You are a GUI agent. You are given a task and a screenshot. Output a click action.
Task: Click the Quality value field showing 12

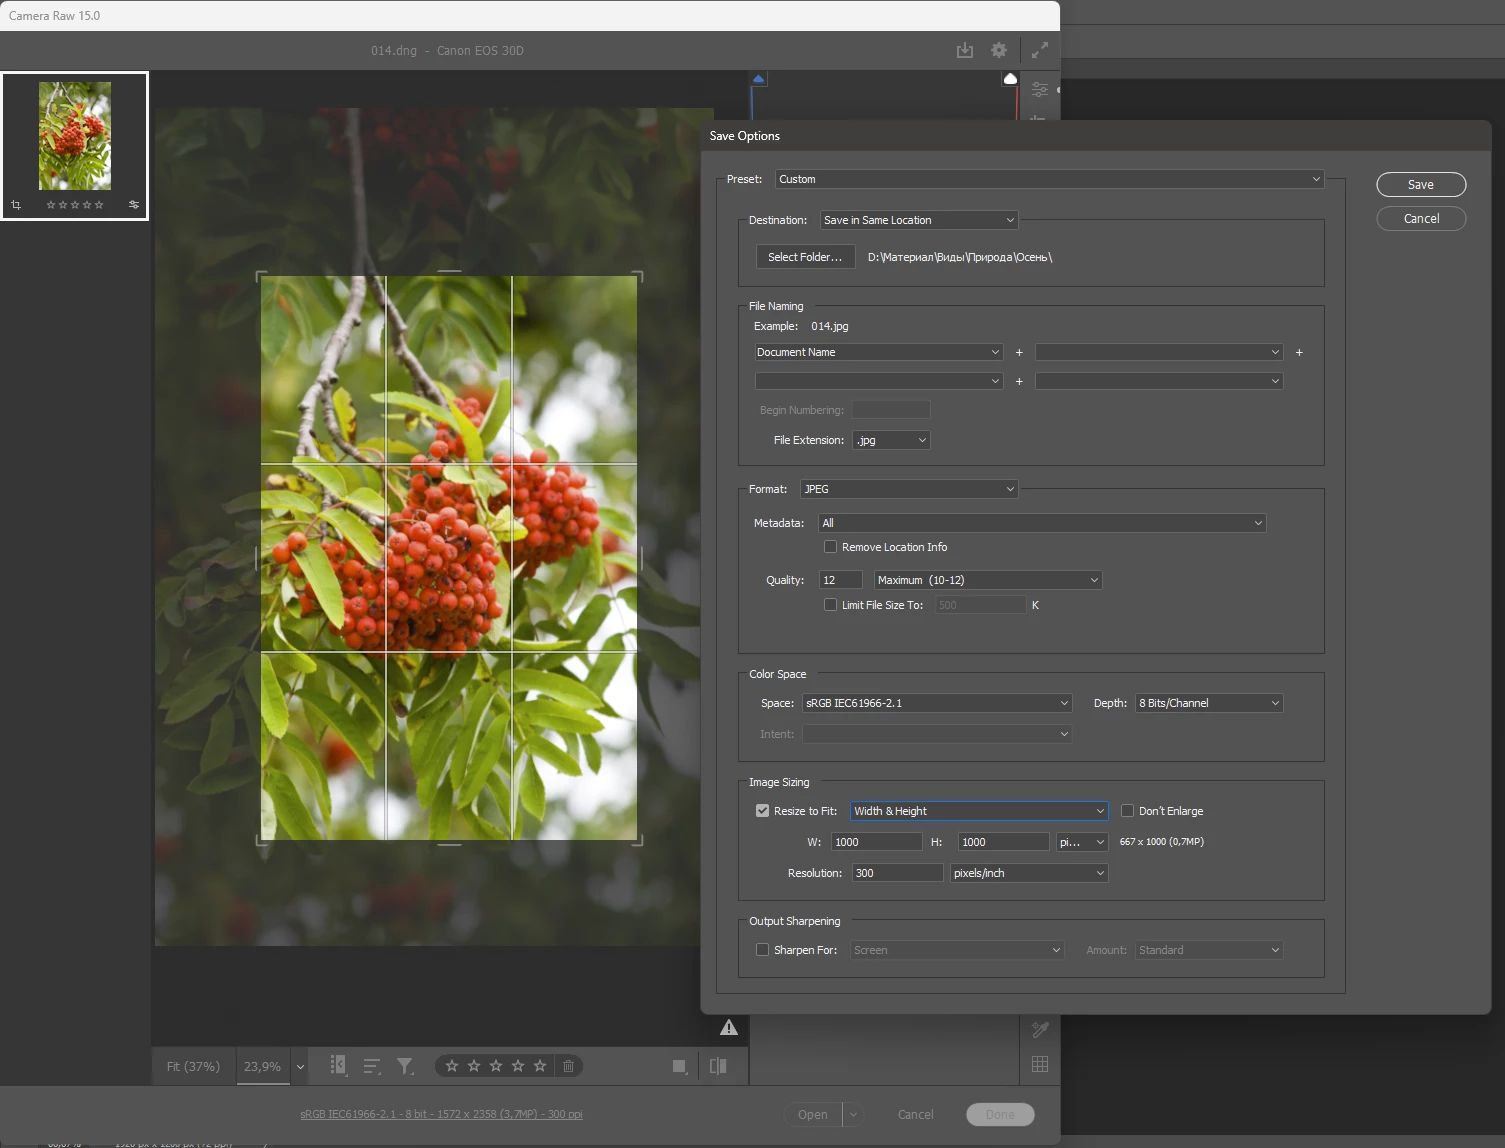click(840, 580)
